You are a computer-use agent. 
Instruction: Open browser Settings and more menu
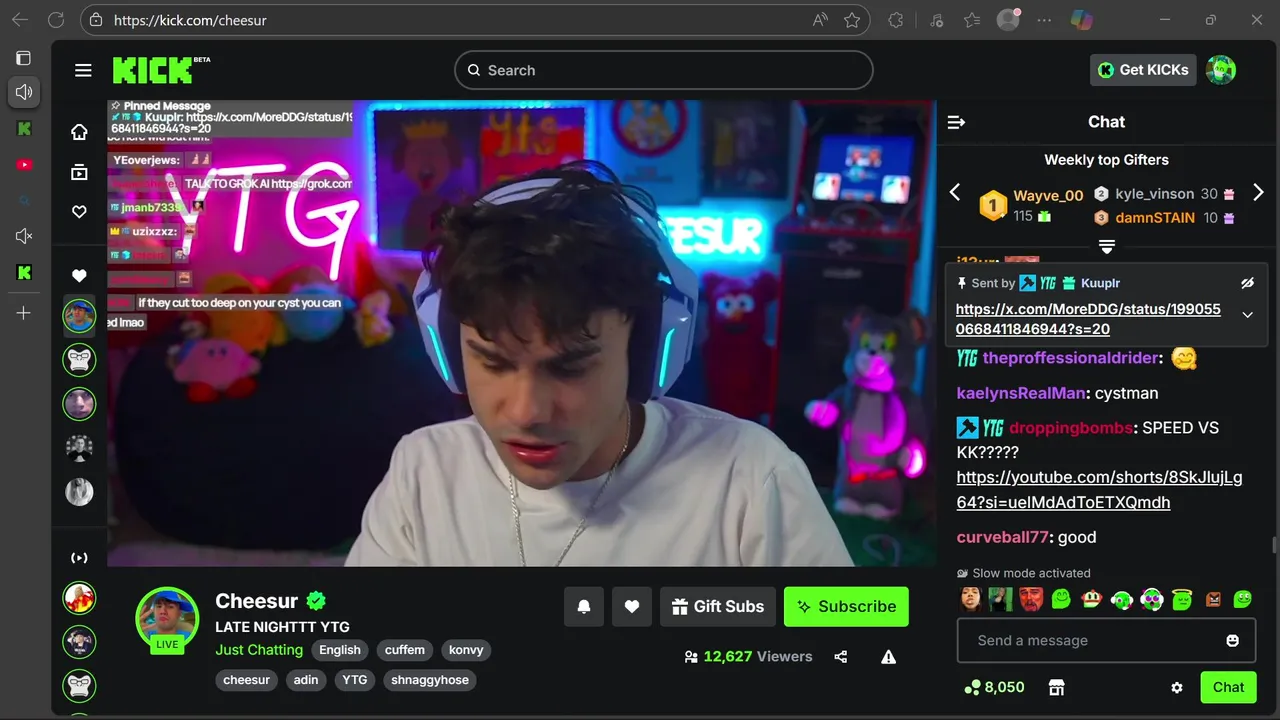click(x=1045, y=20)
